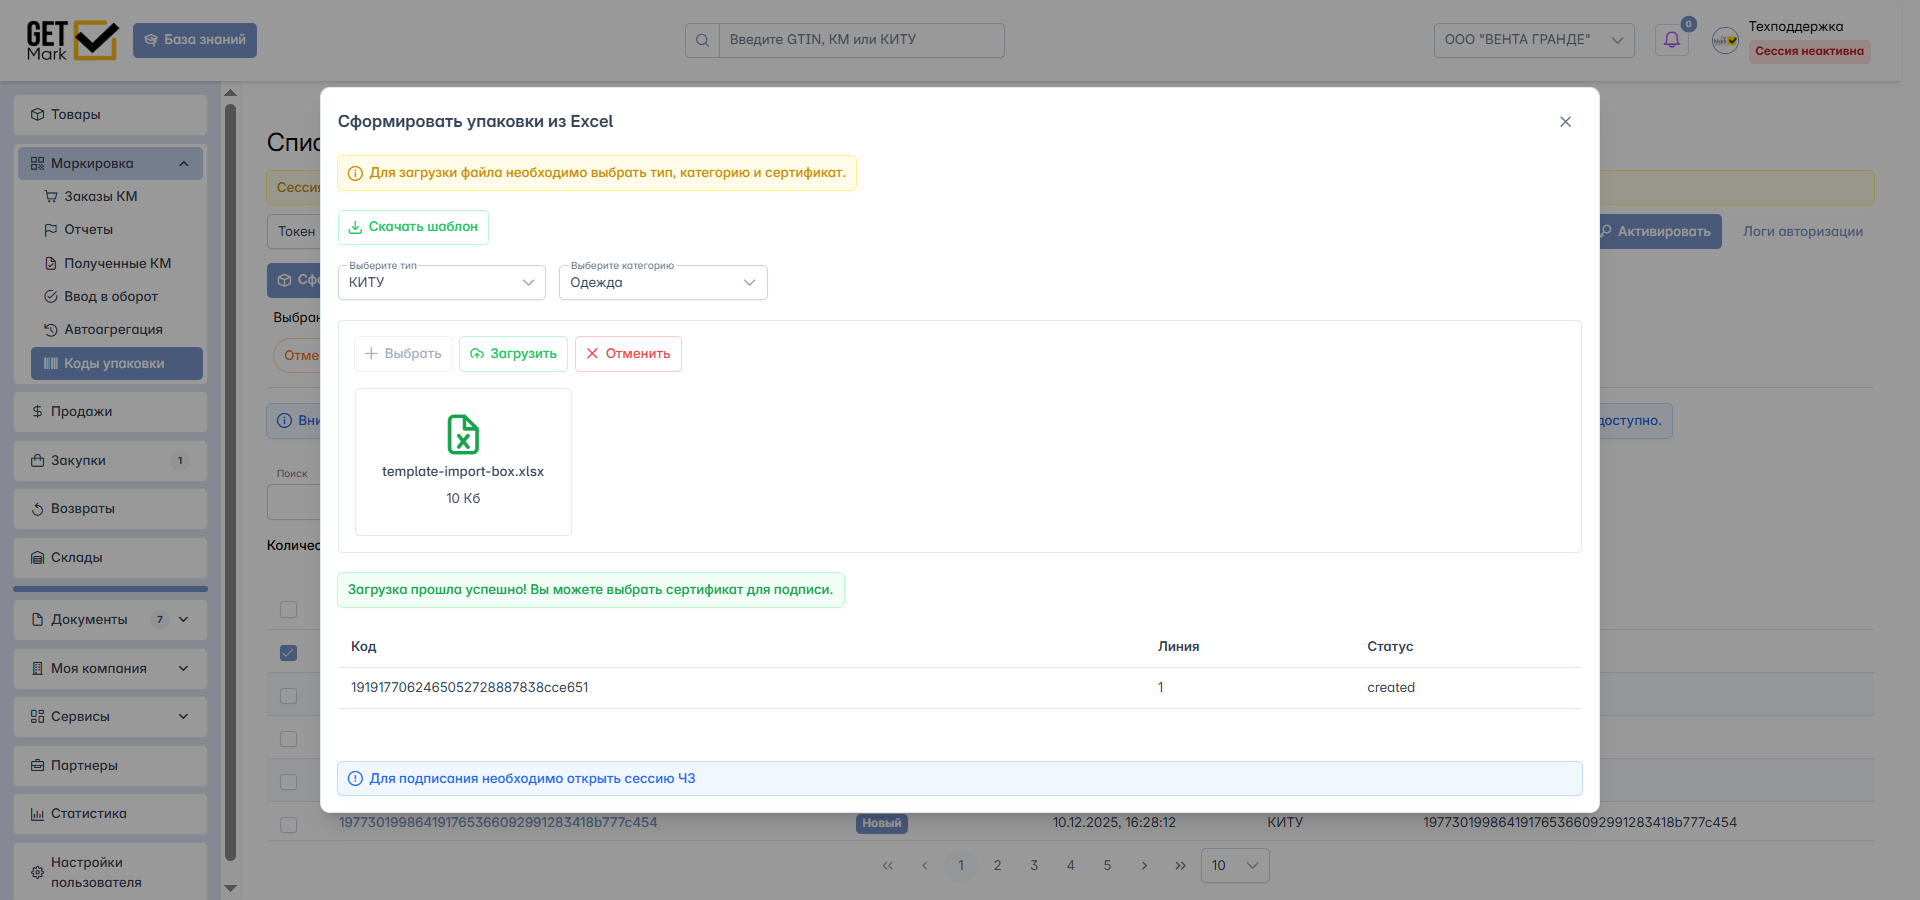Click the code 19191770624650527288878​38cce651
This screenshot has height=900, width=1920.
[469, 688]
